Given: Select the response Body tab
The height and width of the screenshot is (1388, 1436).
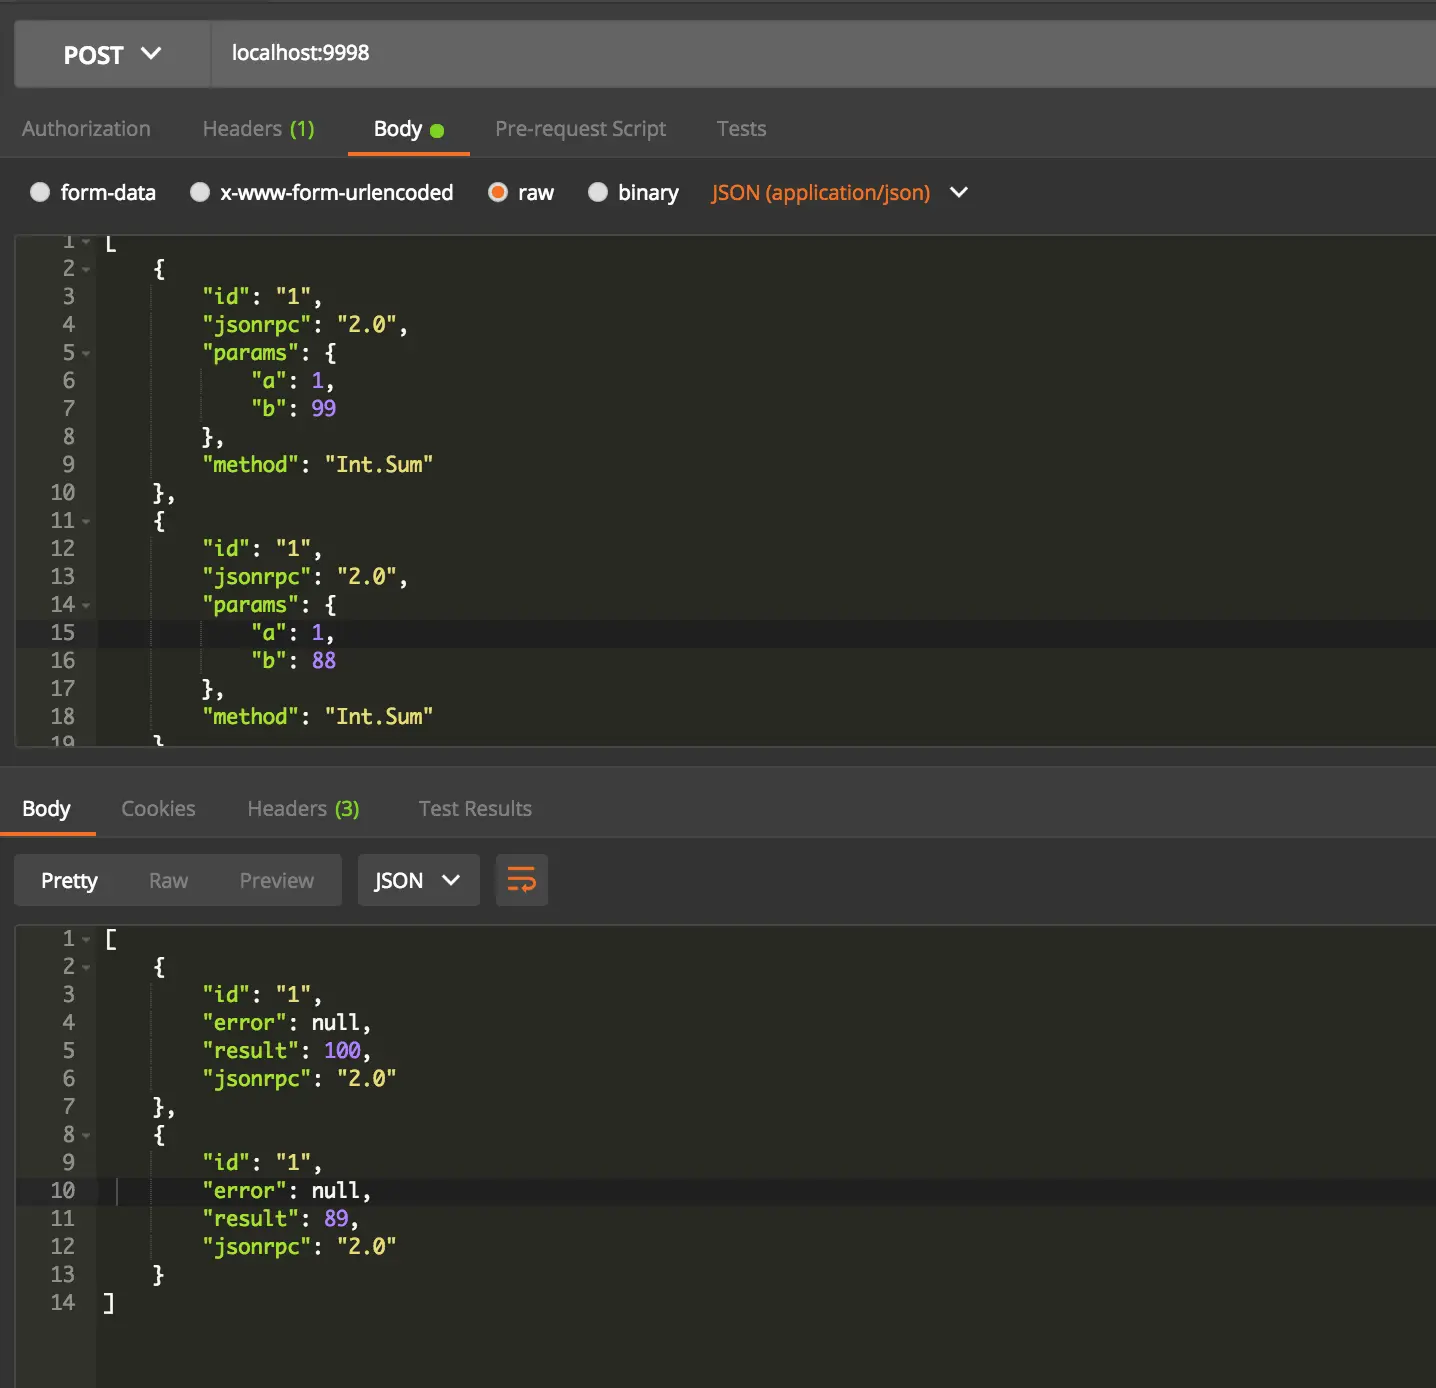Looking at the screenshot, I should point(46,808).
